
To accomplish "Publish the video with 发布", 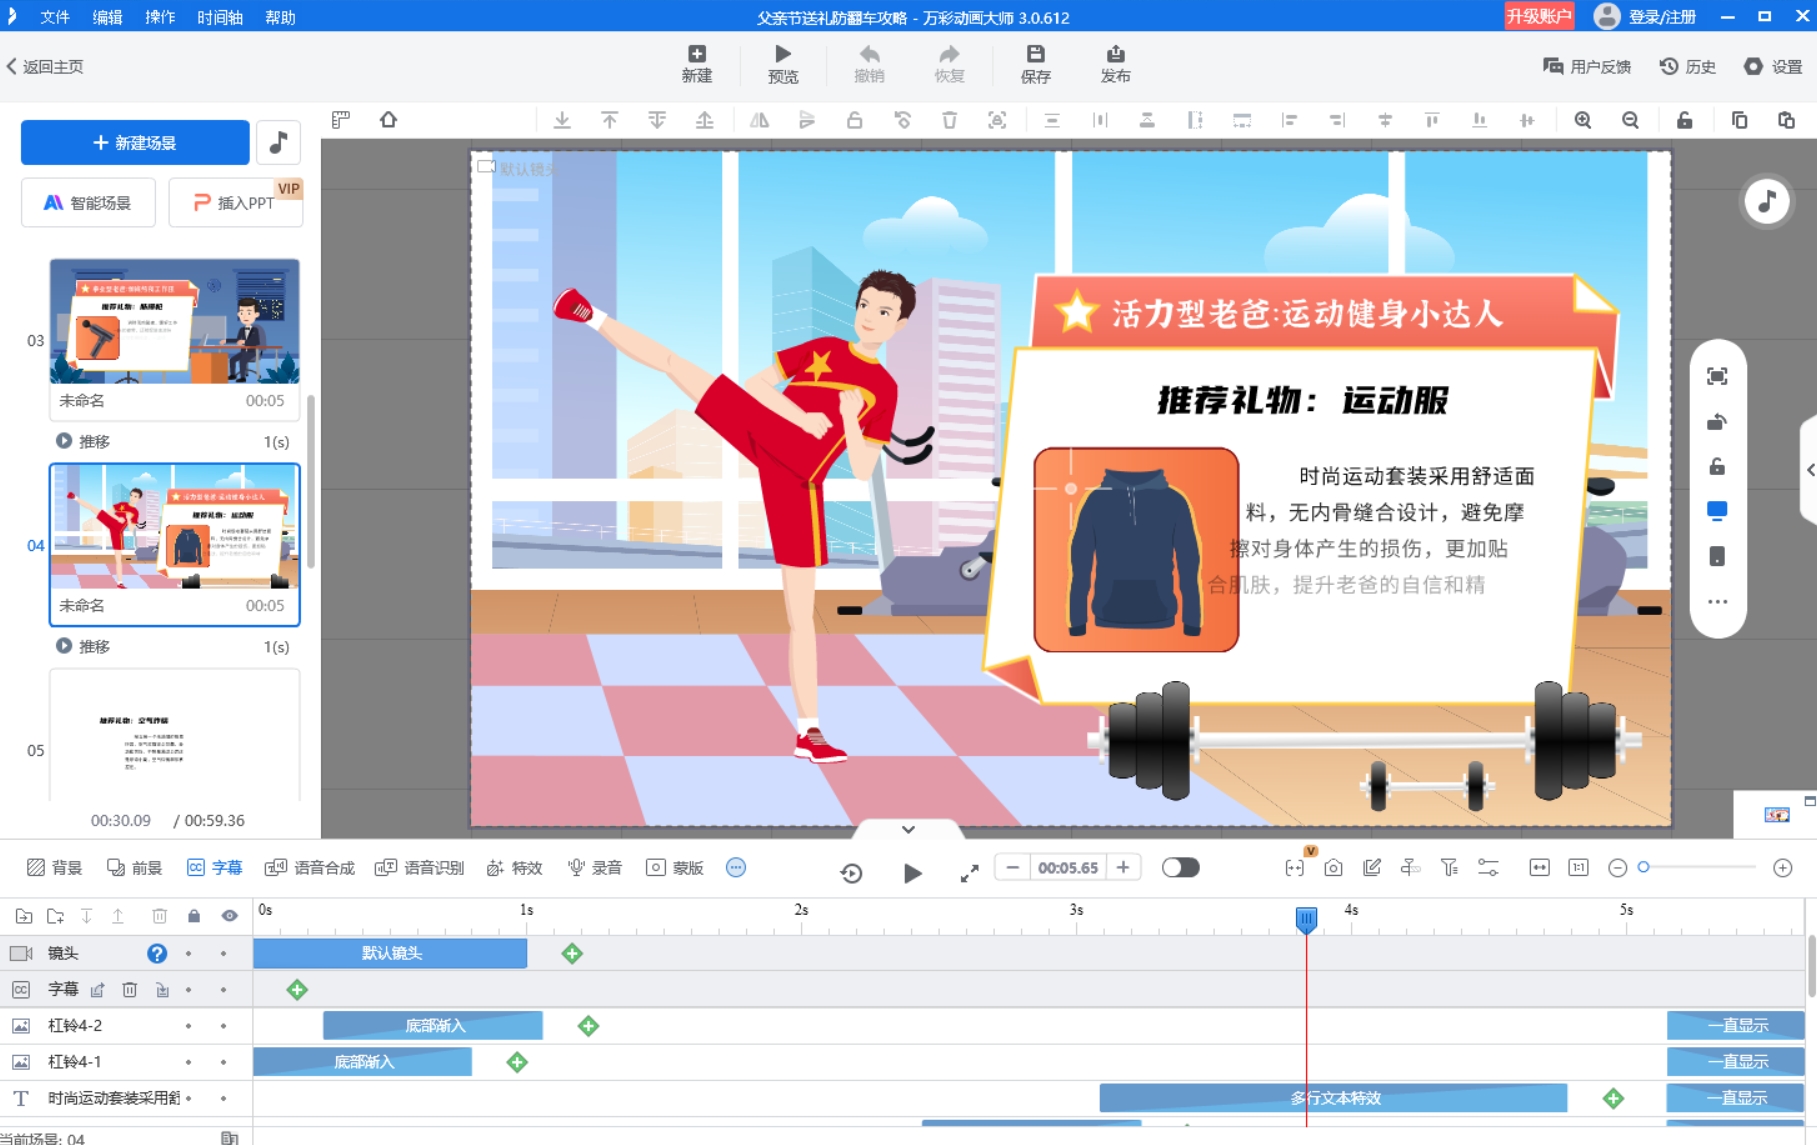I will 1115,64.
